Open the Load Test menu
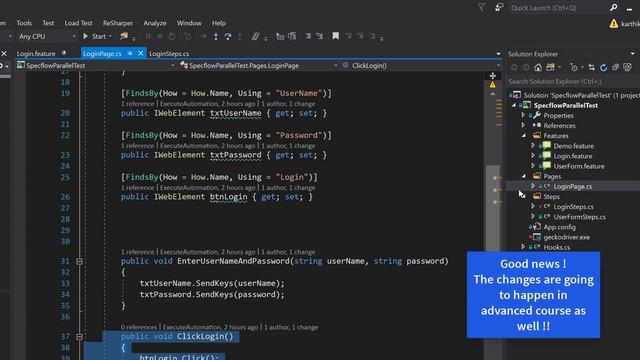 (78, 23)
